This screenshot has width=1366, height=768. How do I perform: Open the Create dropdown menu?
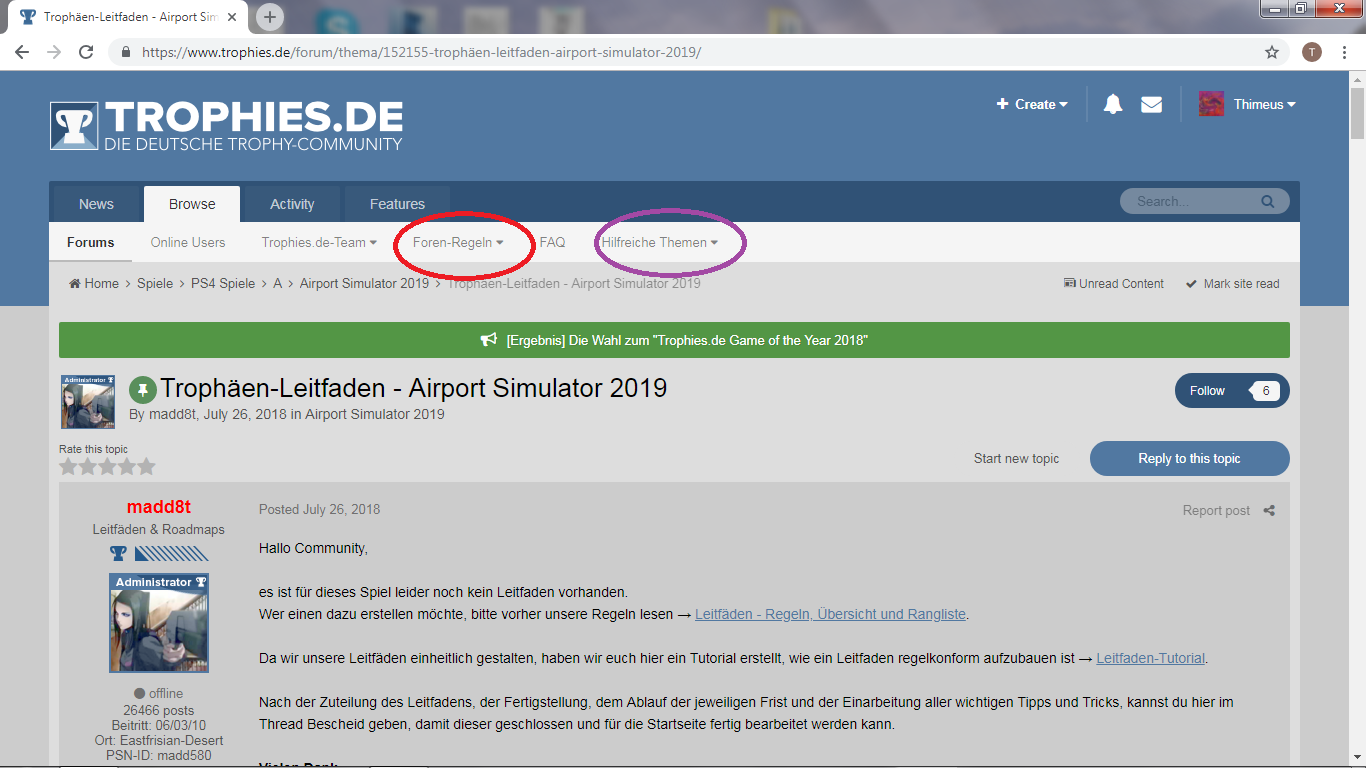pos(1032,104)
